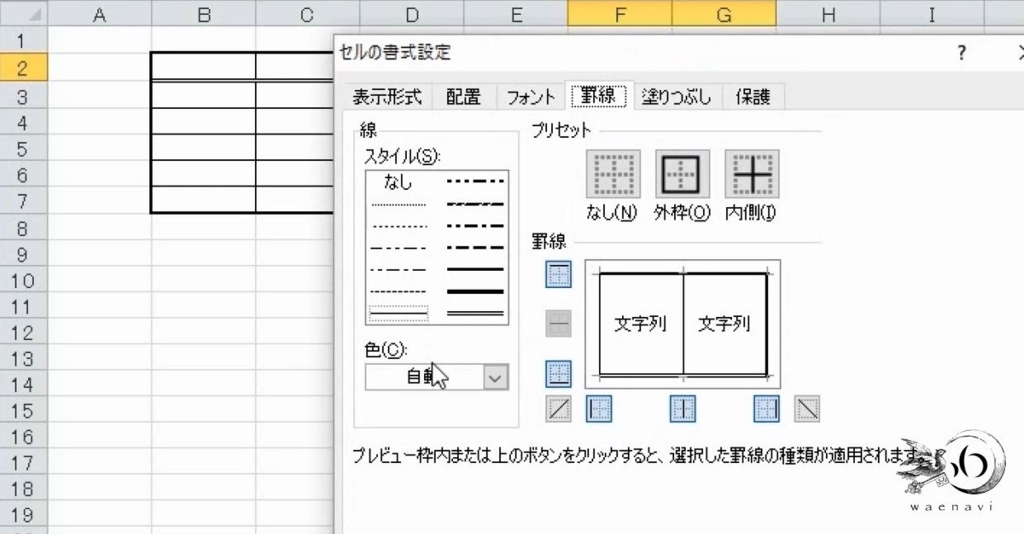Select the thickest solid line style
Screen dimensions: 1024x534
pyautogui.click(x=475, y=291)
